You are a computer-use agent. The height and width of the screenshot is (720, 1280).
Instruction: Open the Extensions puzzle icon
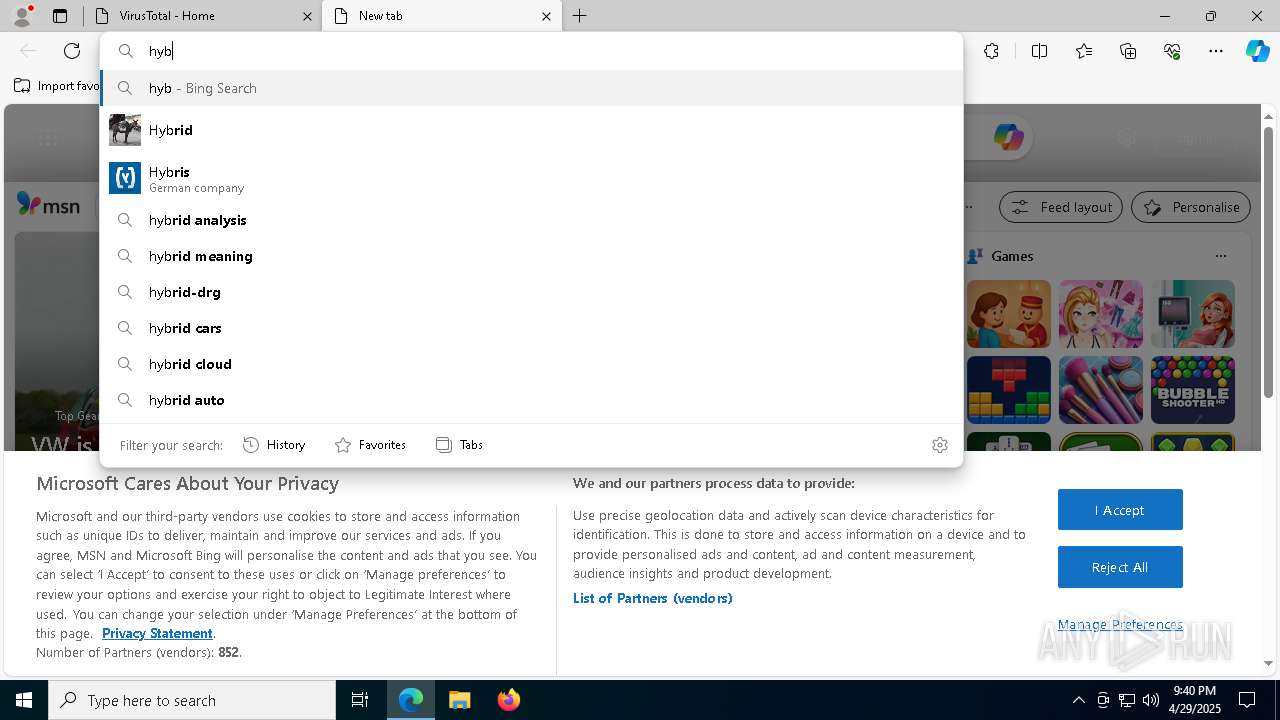click(991, 51)
